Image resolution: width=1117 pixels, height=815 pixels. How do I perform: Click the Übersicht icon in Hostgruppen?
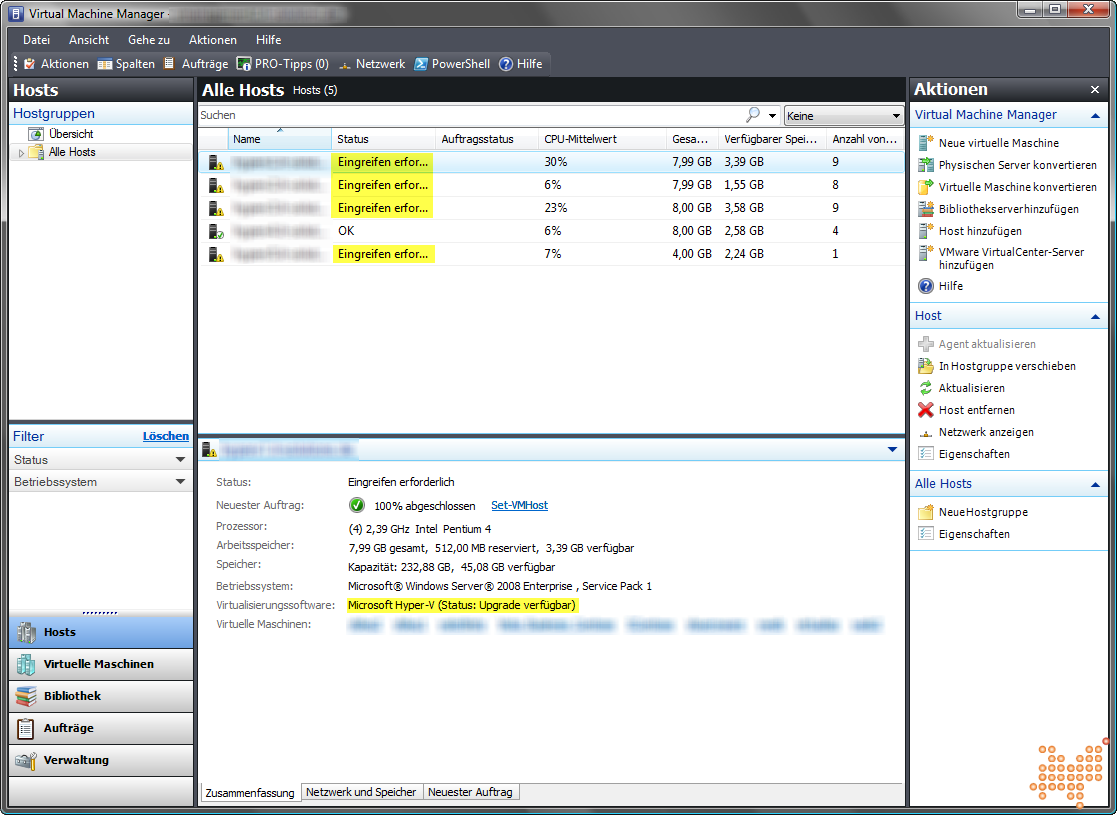coord(36,134)
